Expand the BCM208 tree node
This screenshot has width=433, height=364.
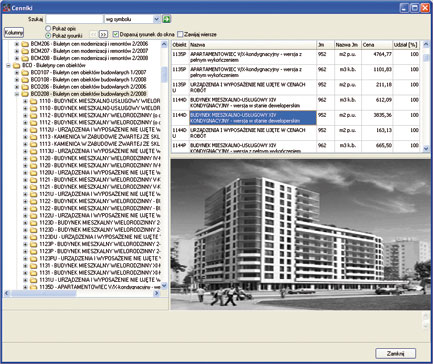pos(17,58)
